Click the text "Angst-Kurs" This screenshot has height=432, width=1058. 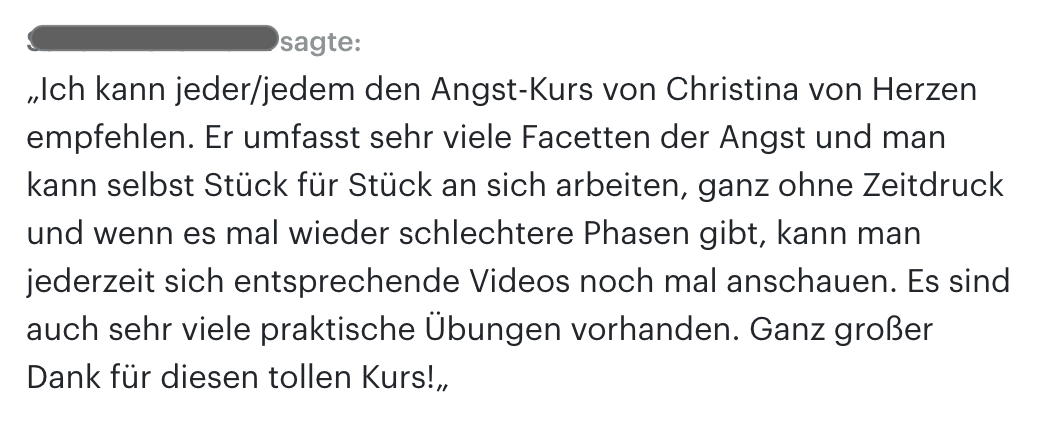[511, 90]
